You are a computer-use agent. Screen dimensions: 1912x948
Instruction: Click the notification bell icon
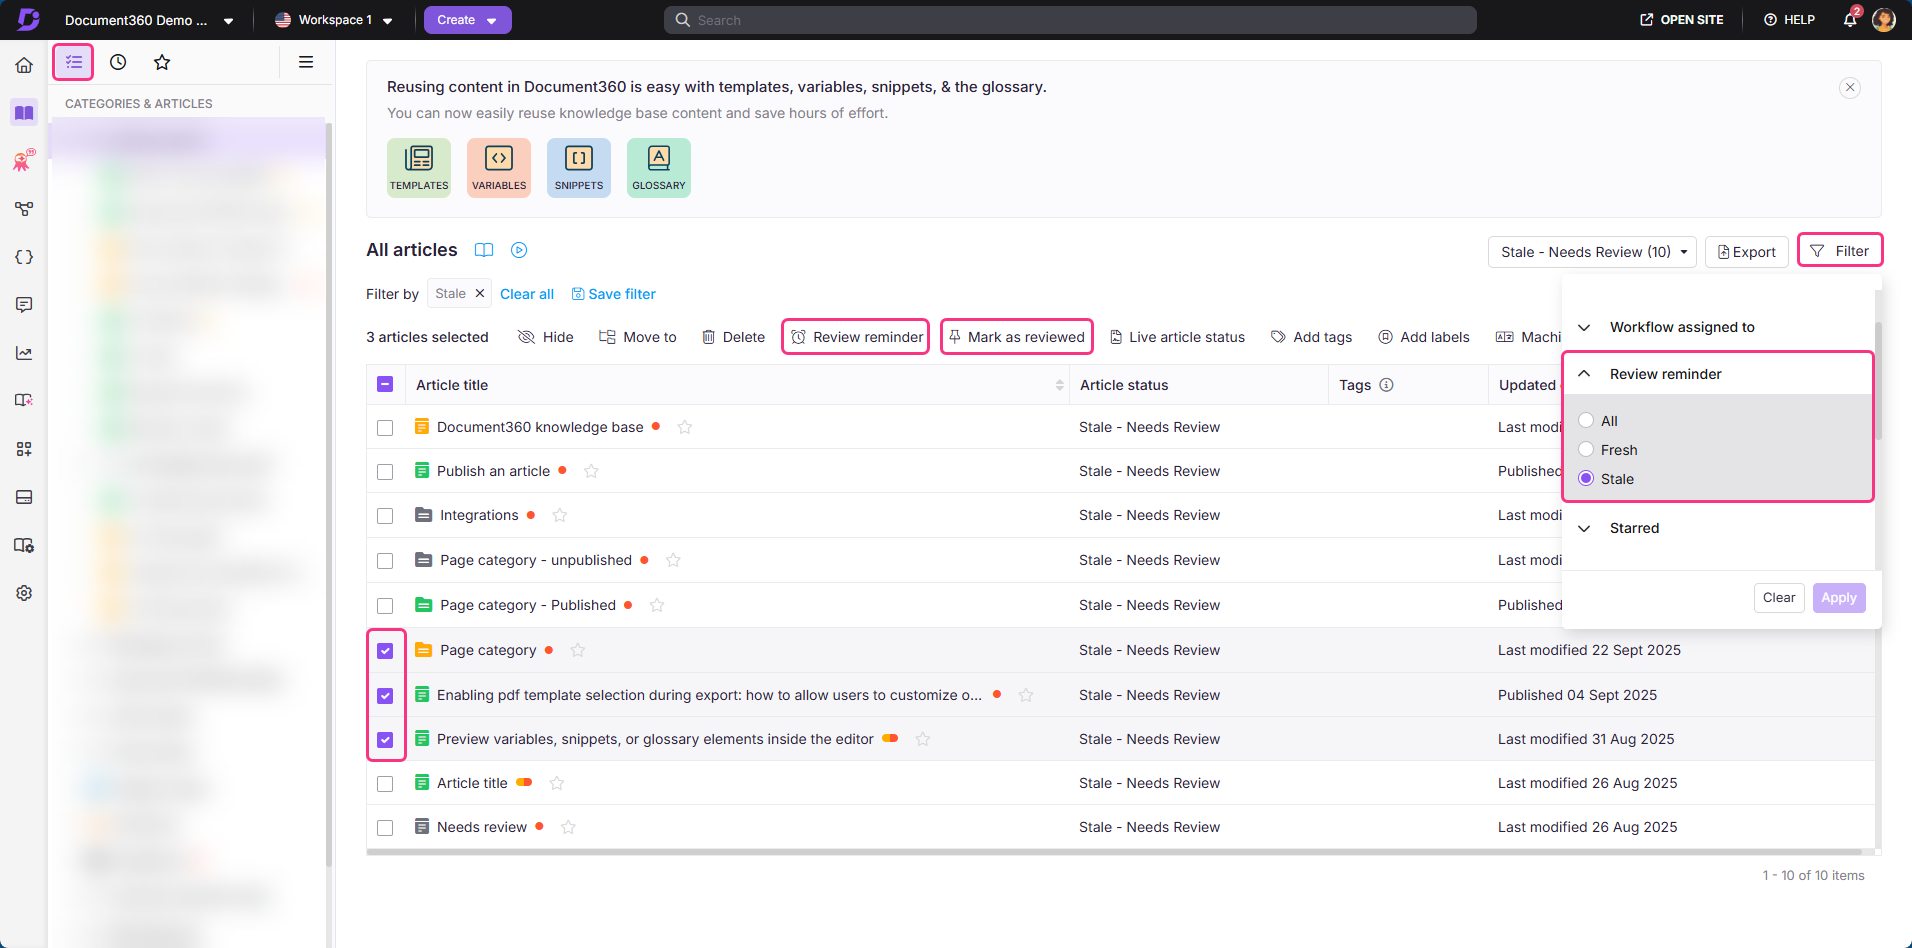(1849, 19)
